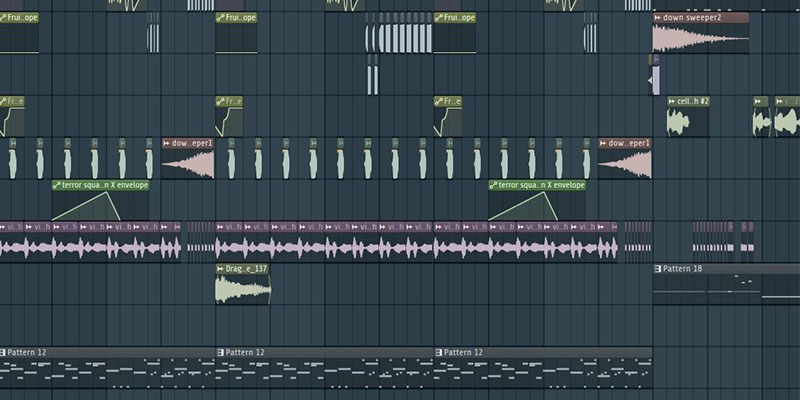The width and height of the screenshot is (800, 400).
Task: Click the Pattern 18 clip's pattern icon
Action: (658, 269)
